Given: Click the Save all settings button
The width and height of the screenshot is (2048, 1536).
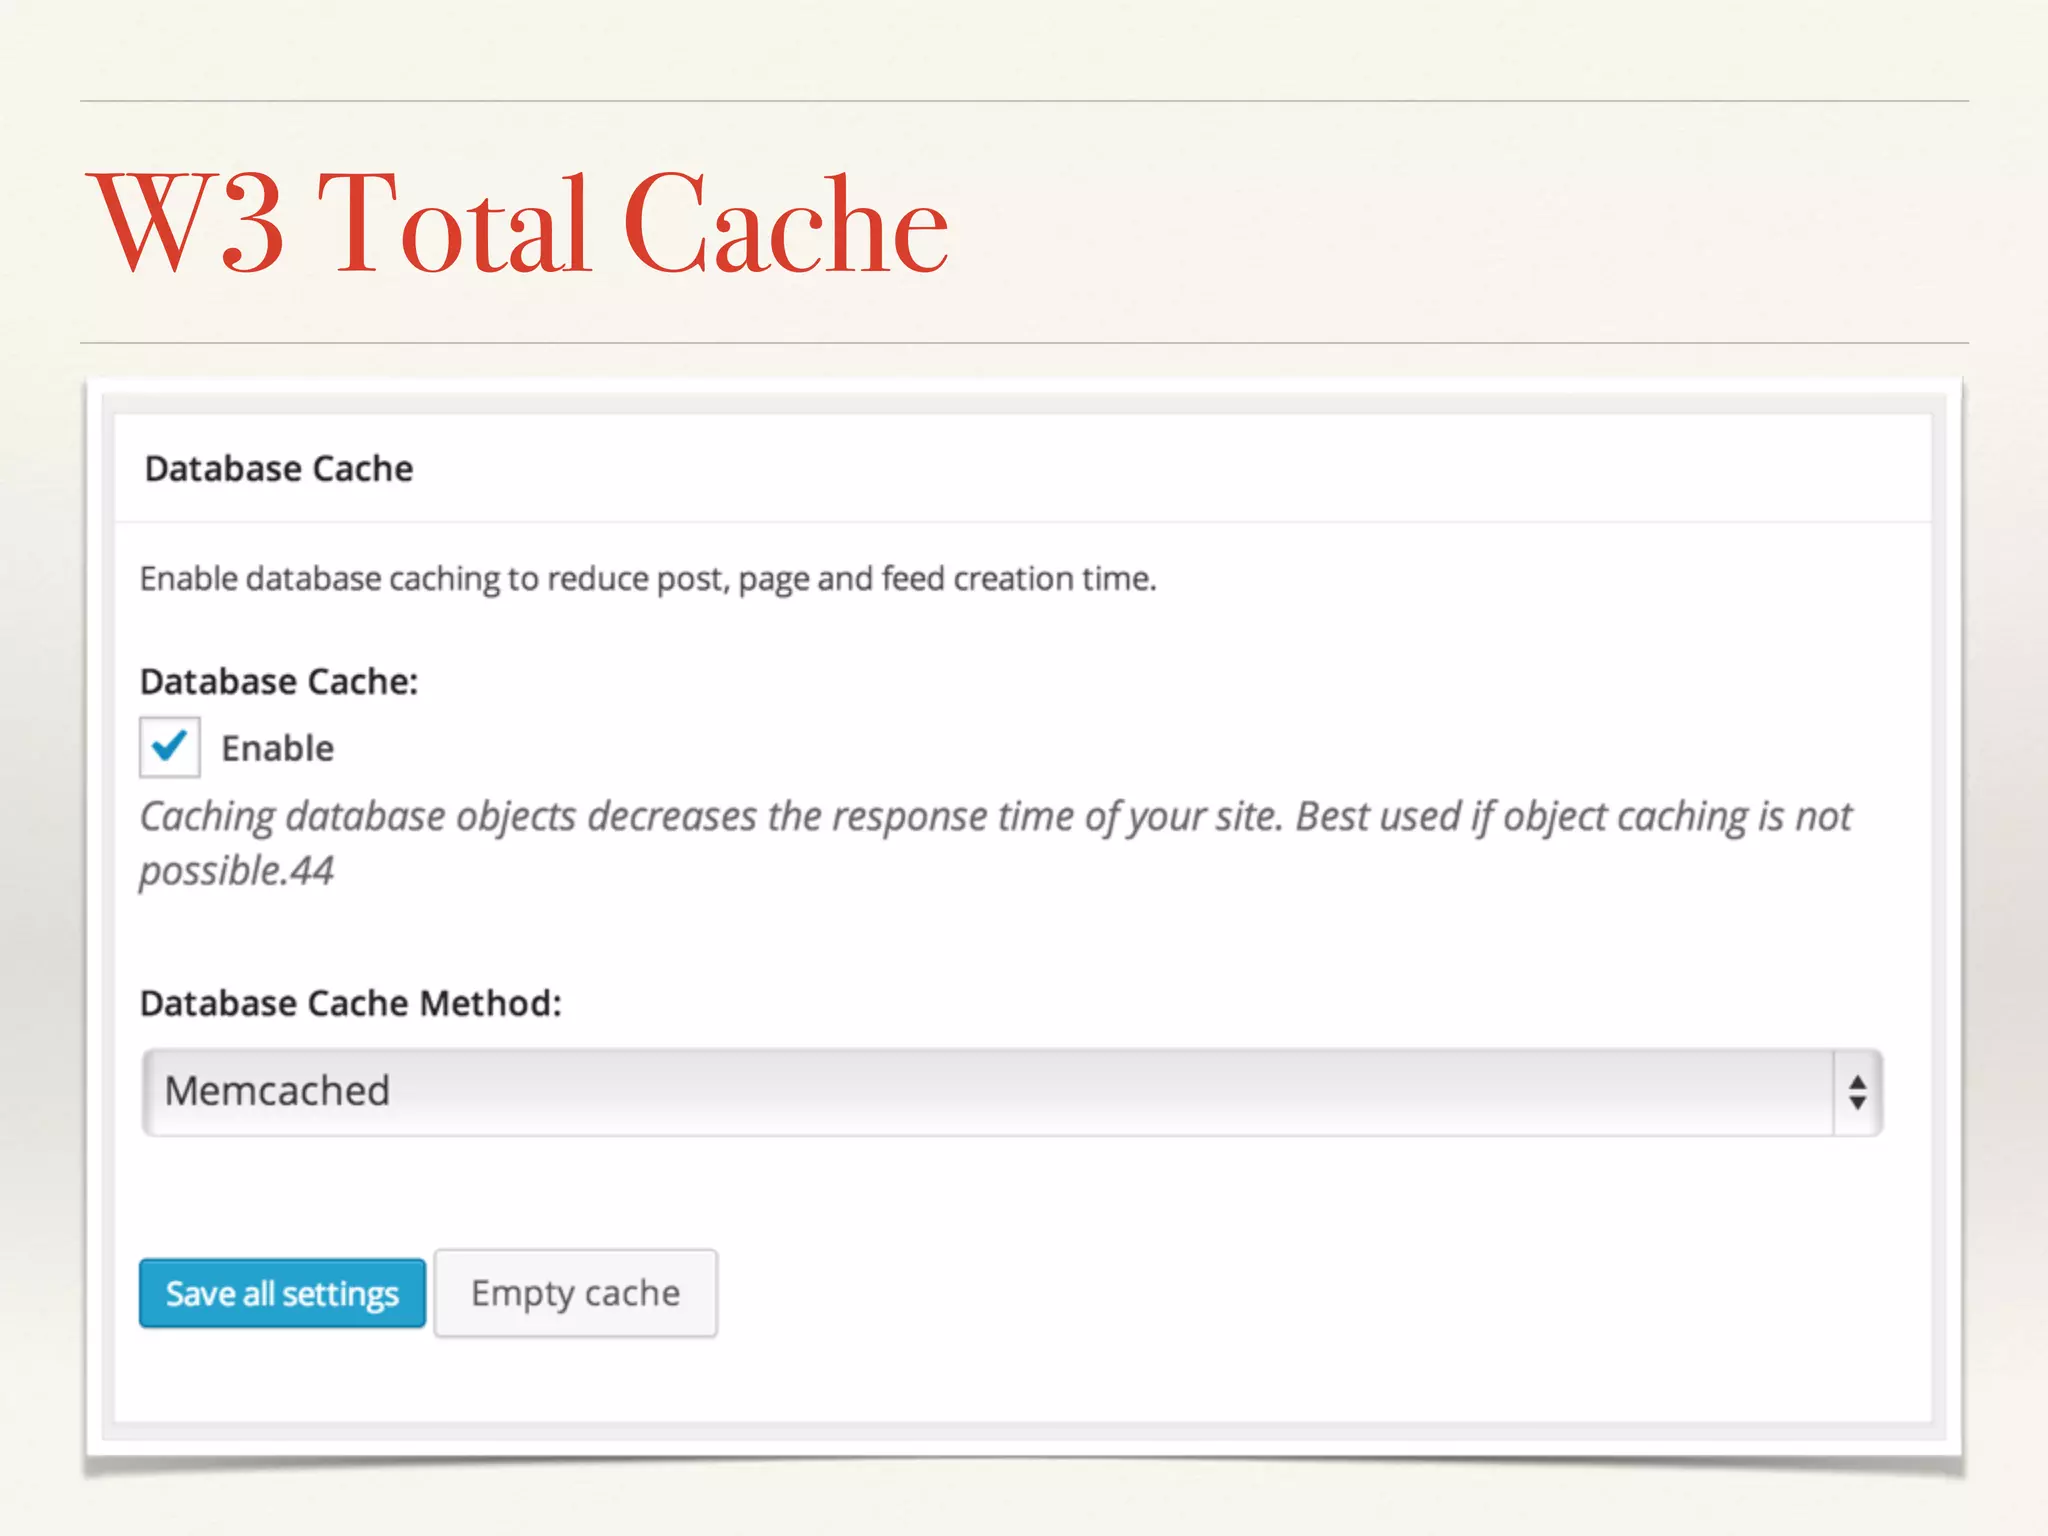Looking at the screenshot, I should tap(282, 1293).
